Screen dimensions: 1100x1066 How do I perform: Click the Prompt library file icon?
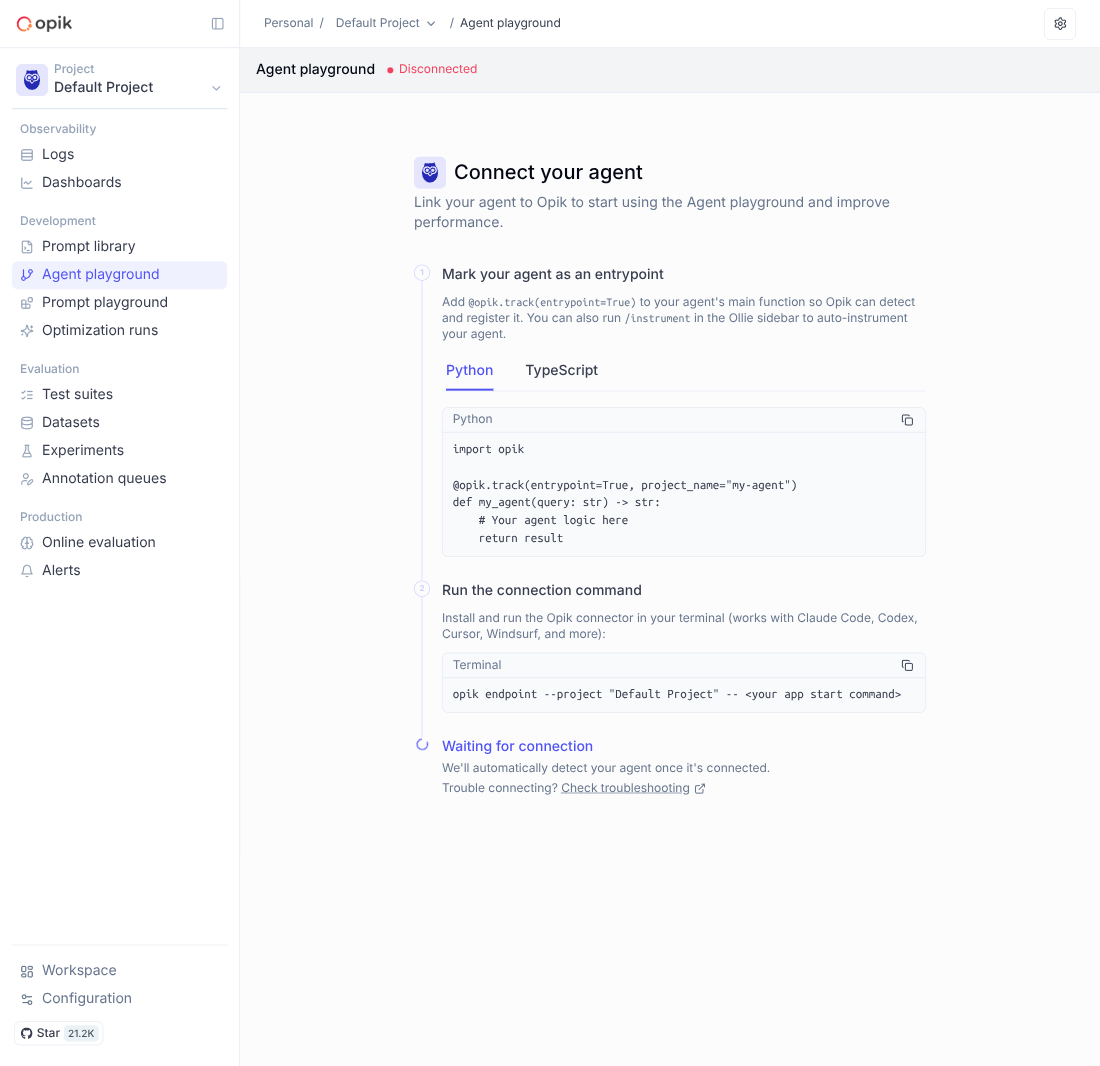[27, 247]
